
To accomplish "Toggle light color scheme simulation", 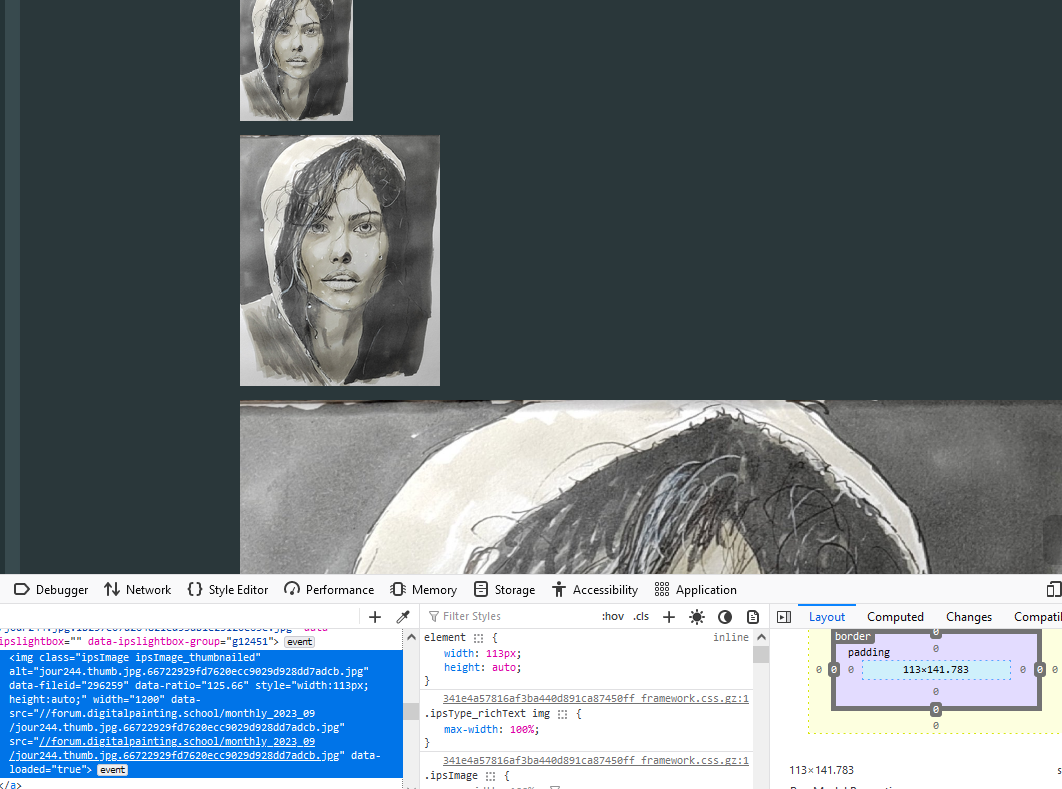I will click(697, 617).
